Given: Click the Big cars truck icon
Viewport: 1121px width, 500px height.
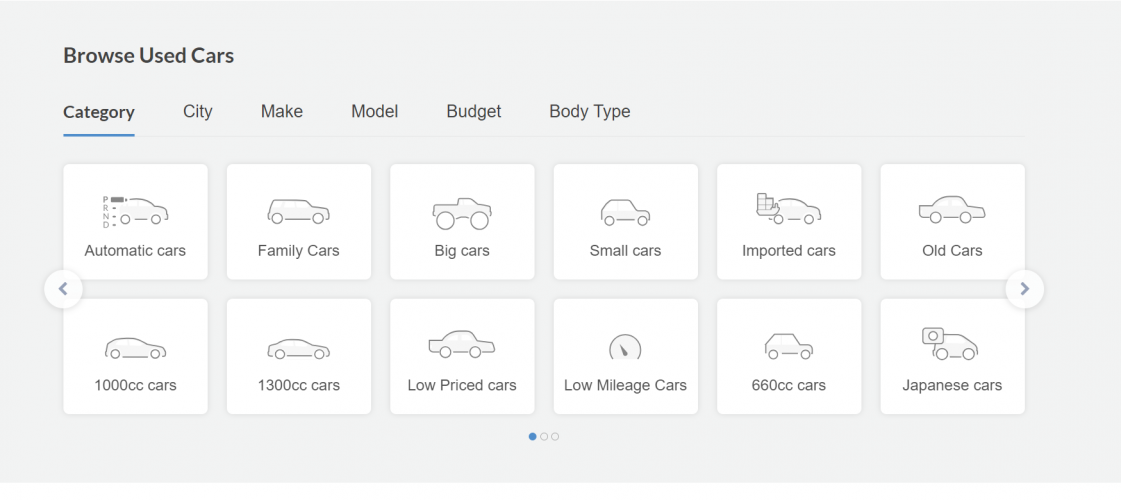Looking at the screenshot, I should point(462,212).
